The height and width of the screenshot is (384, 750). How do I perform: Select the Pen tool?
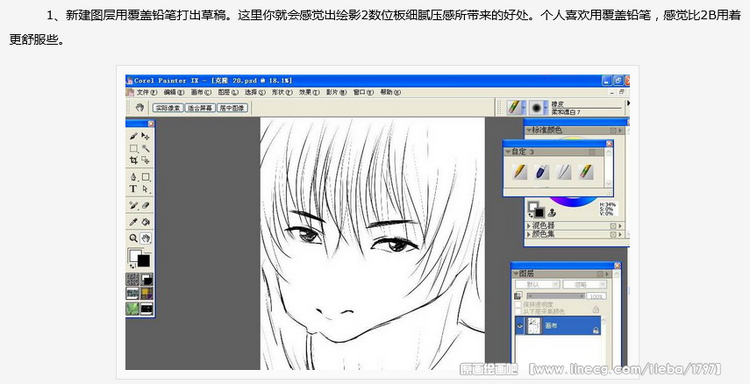133,177
